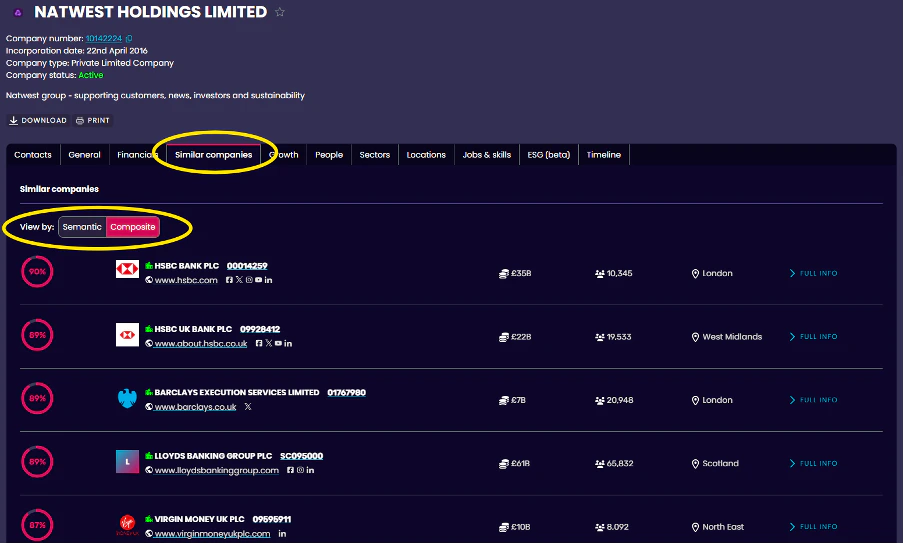The width and height of the screenshot is (904, 544).
Task: Click the 90% similarity ring for HSBC Bank
Action: click(37, 271)
